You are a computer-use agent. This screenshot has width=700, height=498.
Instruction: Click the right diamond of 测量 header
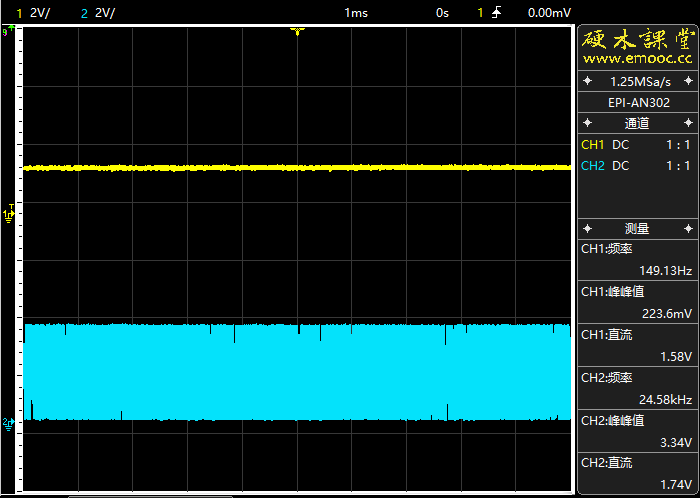pos(689,229)
